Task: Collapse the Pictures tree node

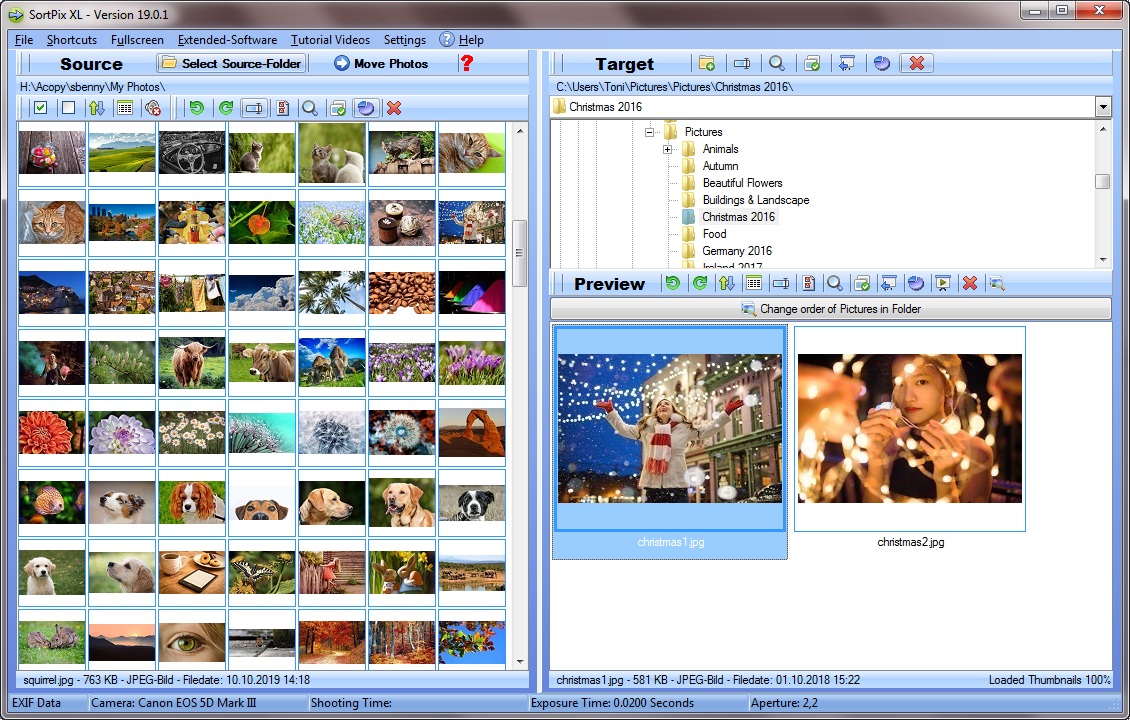Action: pyautogui.click(x=651, y=131)
